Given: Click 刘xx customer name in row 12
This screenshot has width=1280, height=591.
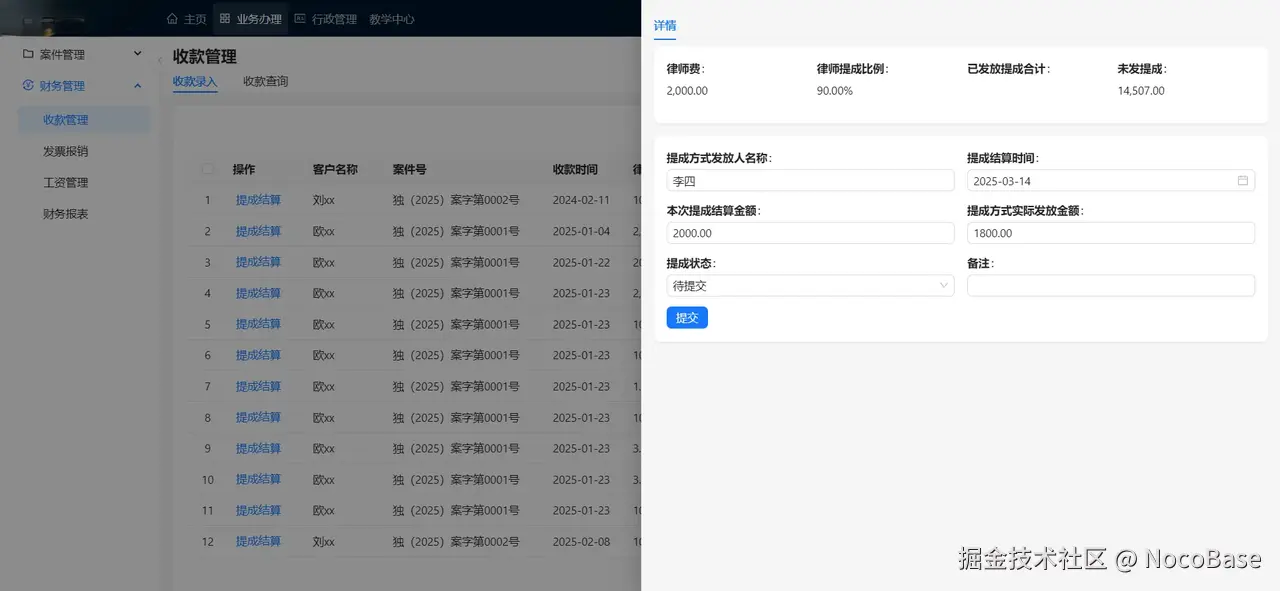Looking at the screenshot, I should pyautogui.click(x=324, y=541).
